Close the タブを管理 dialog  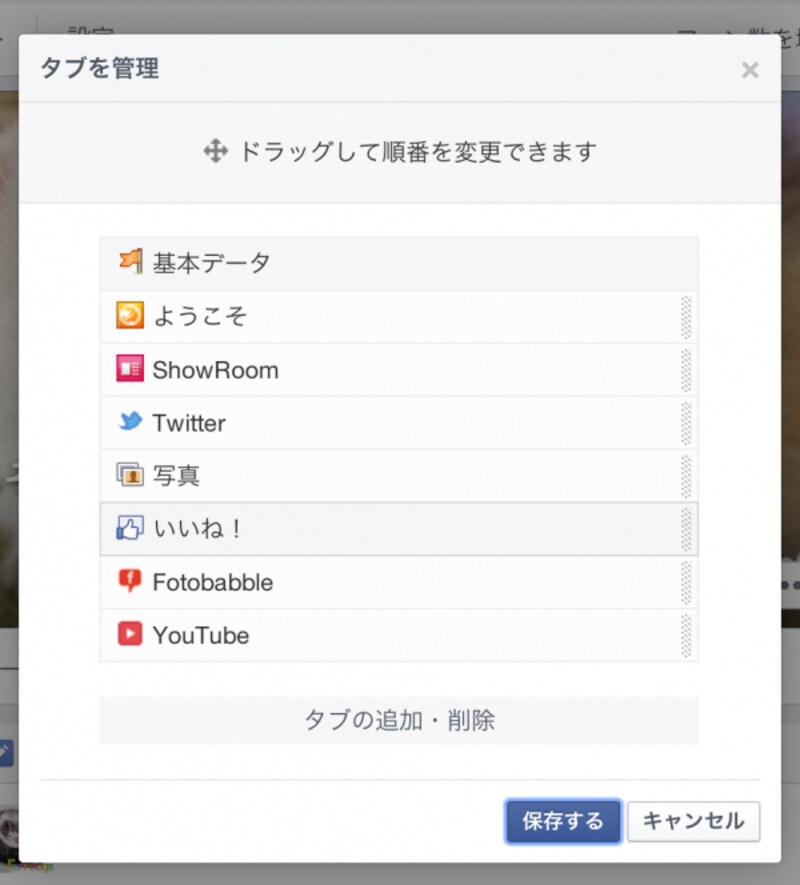[x=750, y=70]
